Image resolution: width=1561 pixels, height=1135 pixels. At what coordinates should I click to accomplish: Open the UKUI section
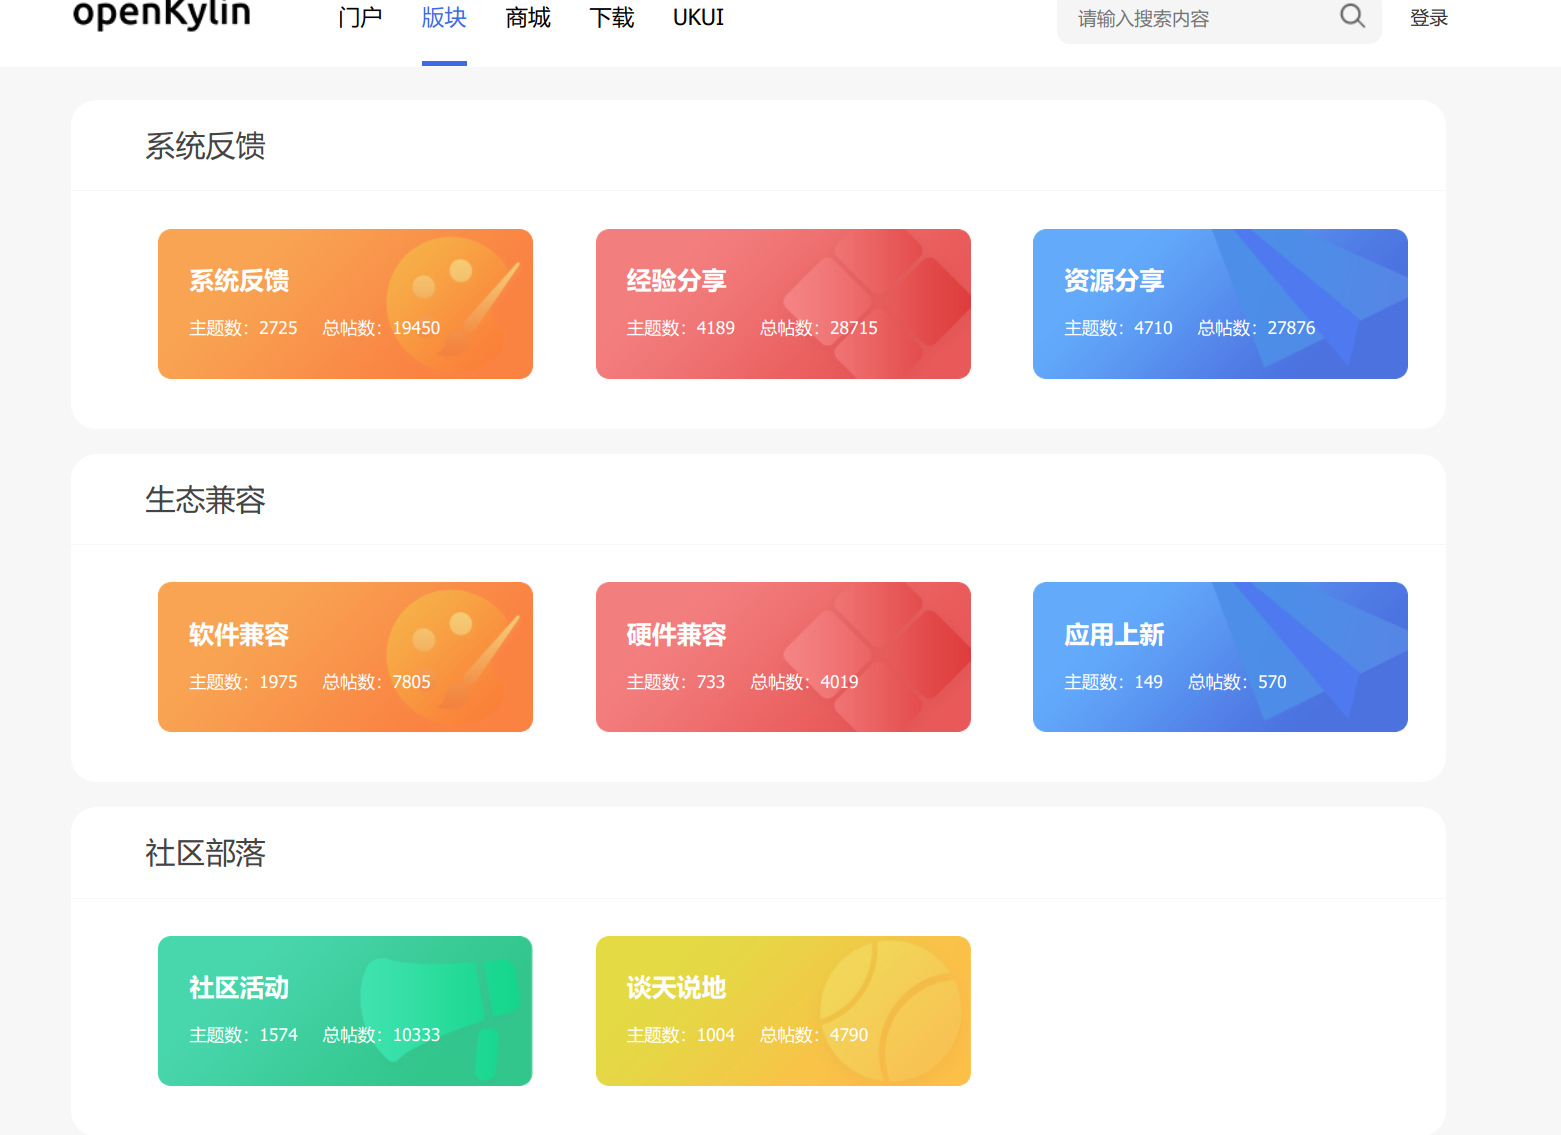pos(698,17)
